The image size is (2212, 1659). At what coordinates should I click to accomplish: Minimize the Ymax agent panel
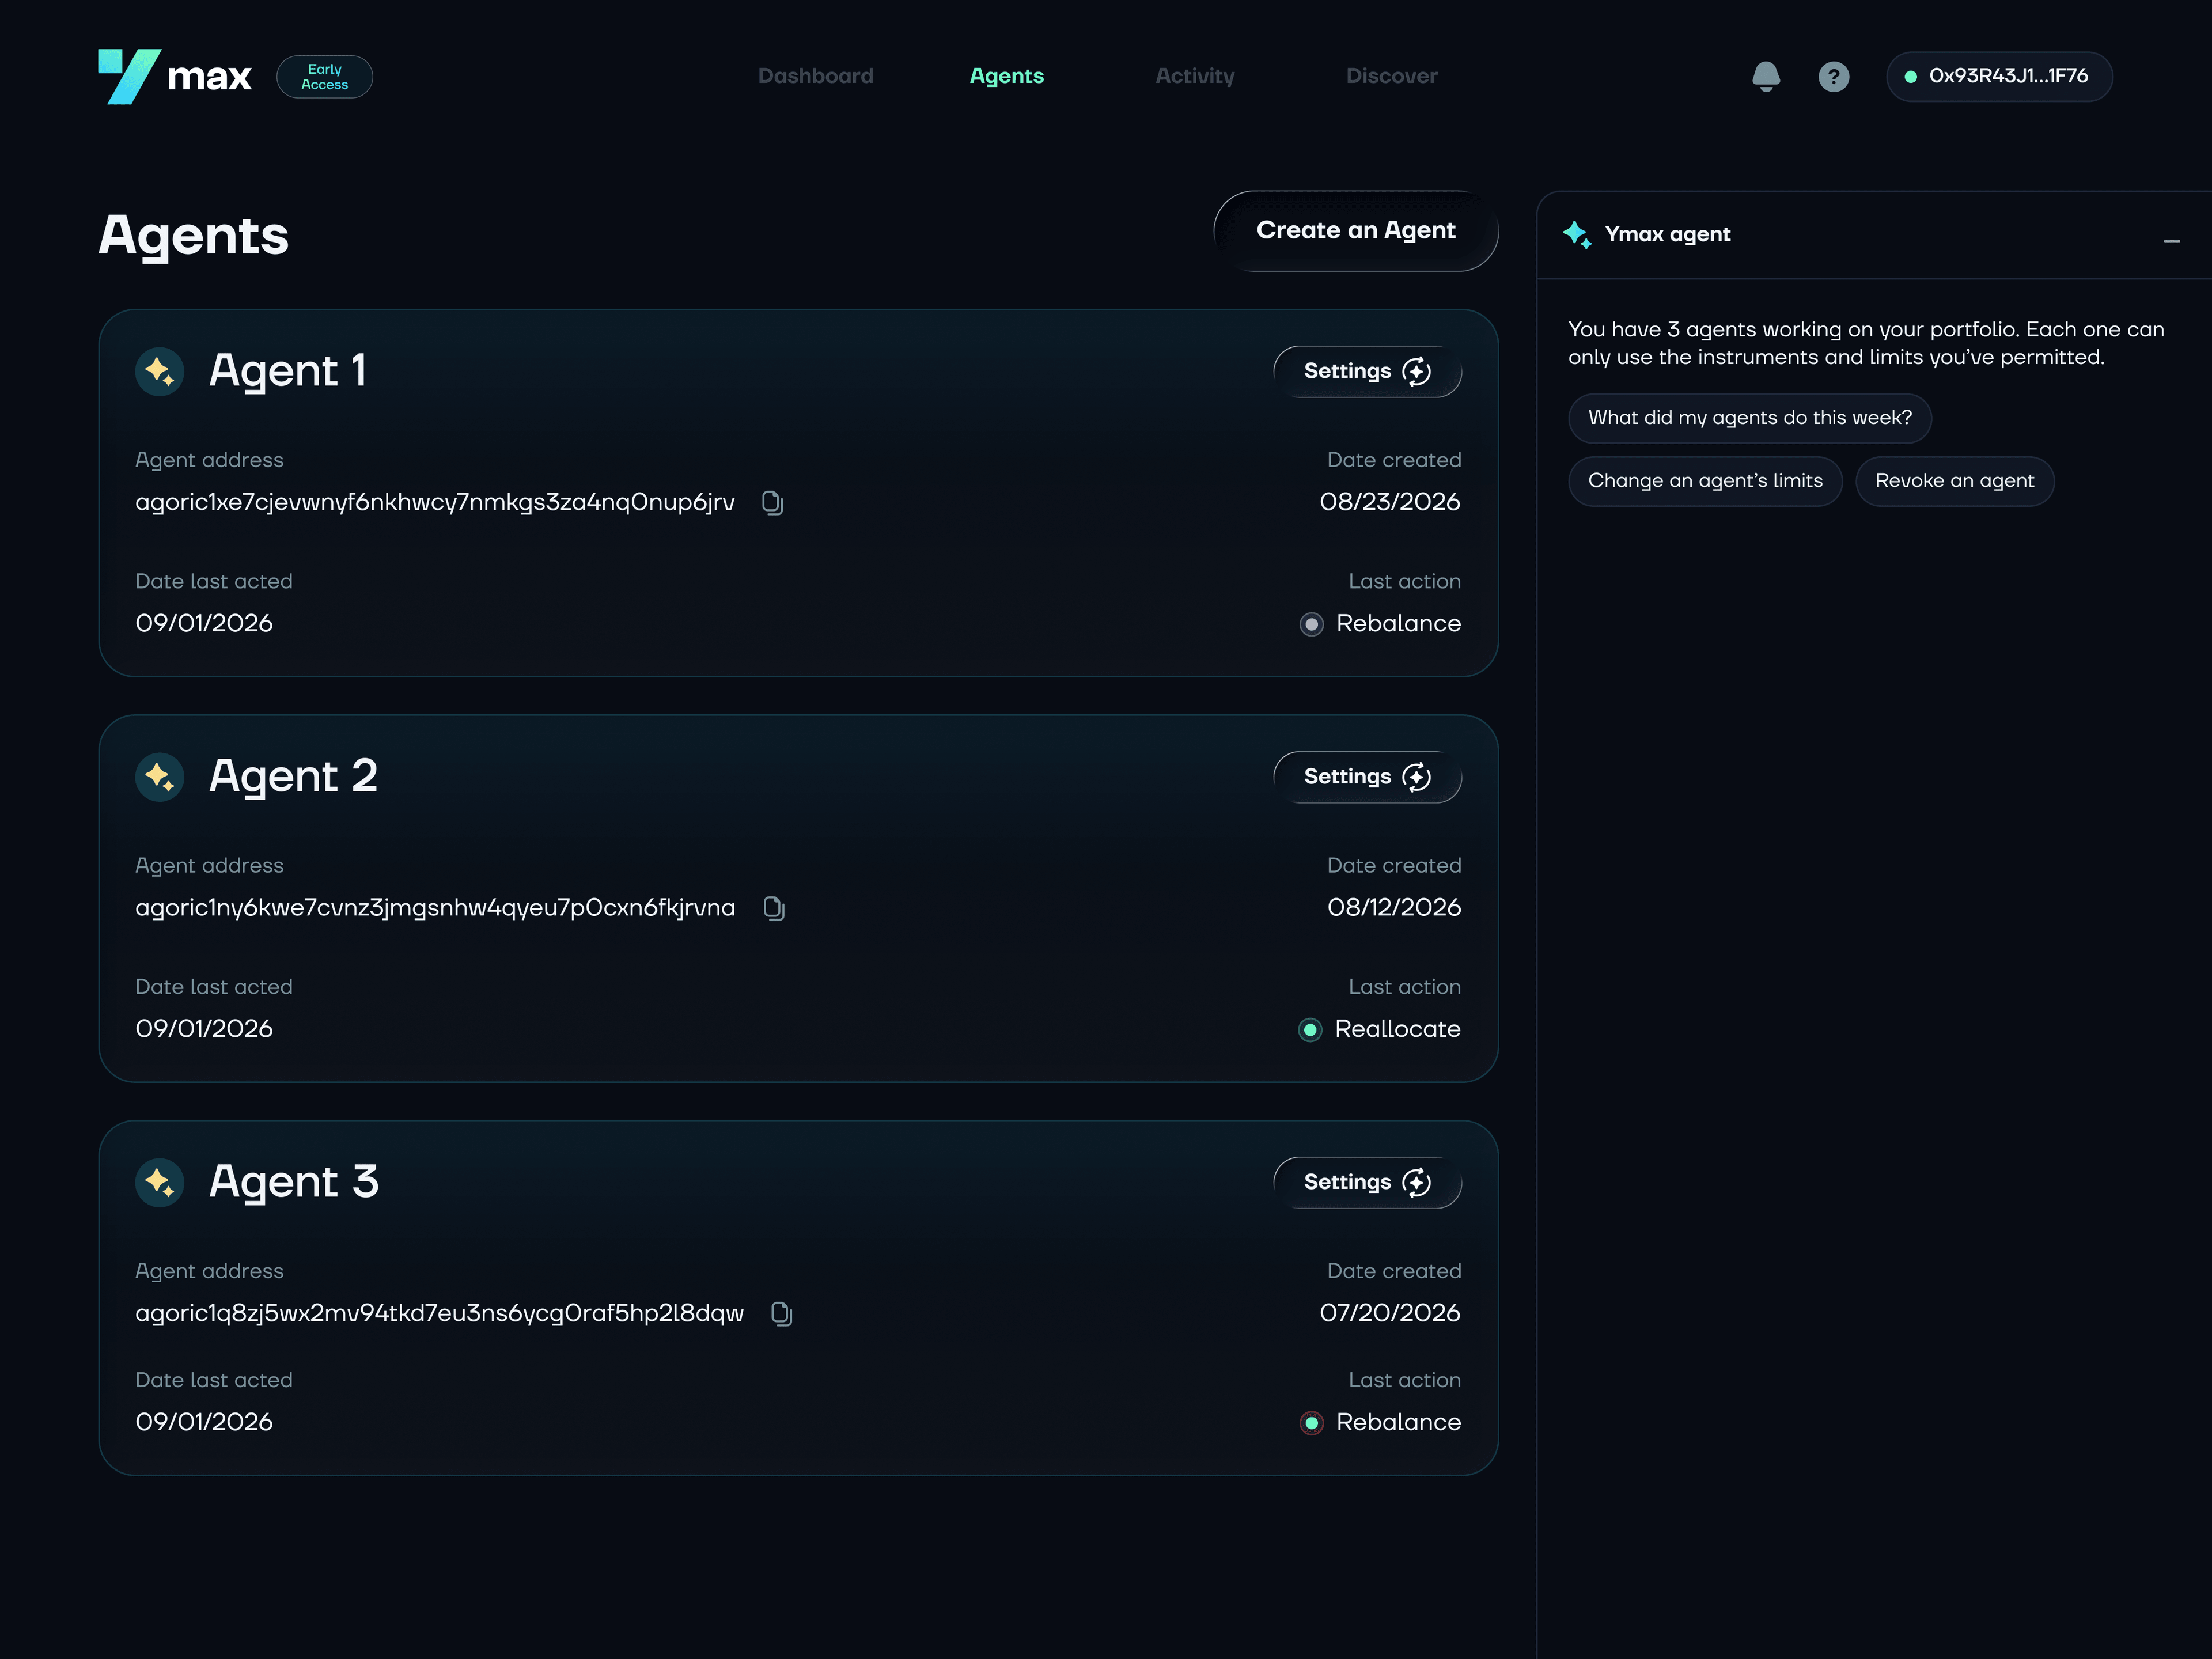2171,241
